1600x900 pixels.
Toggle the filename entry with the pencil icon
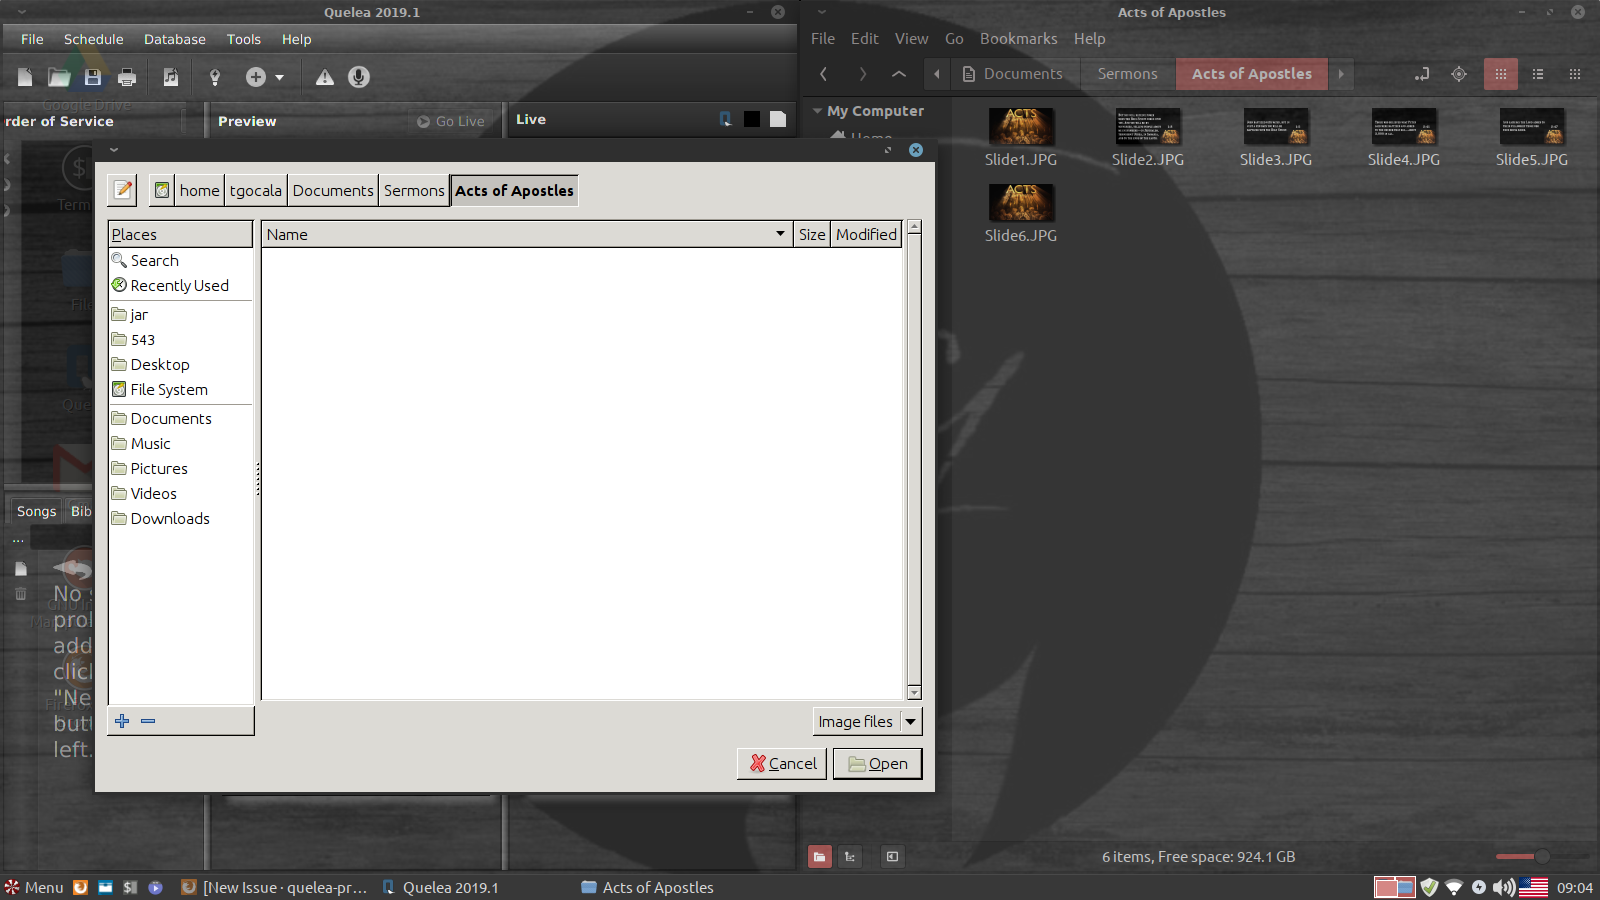pos(121,190)
